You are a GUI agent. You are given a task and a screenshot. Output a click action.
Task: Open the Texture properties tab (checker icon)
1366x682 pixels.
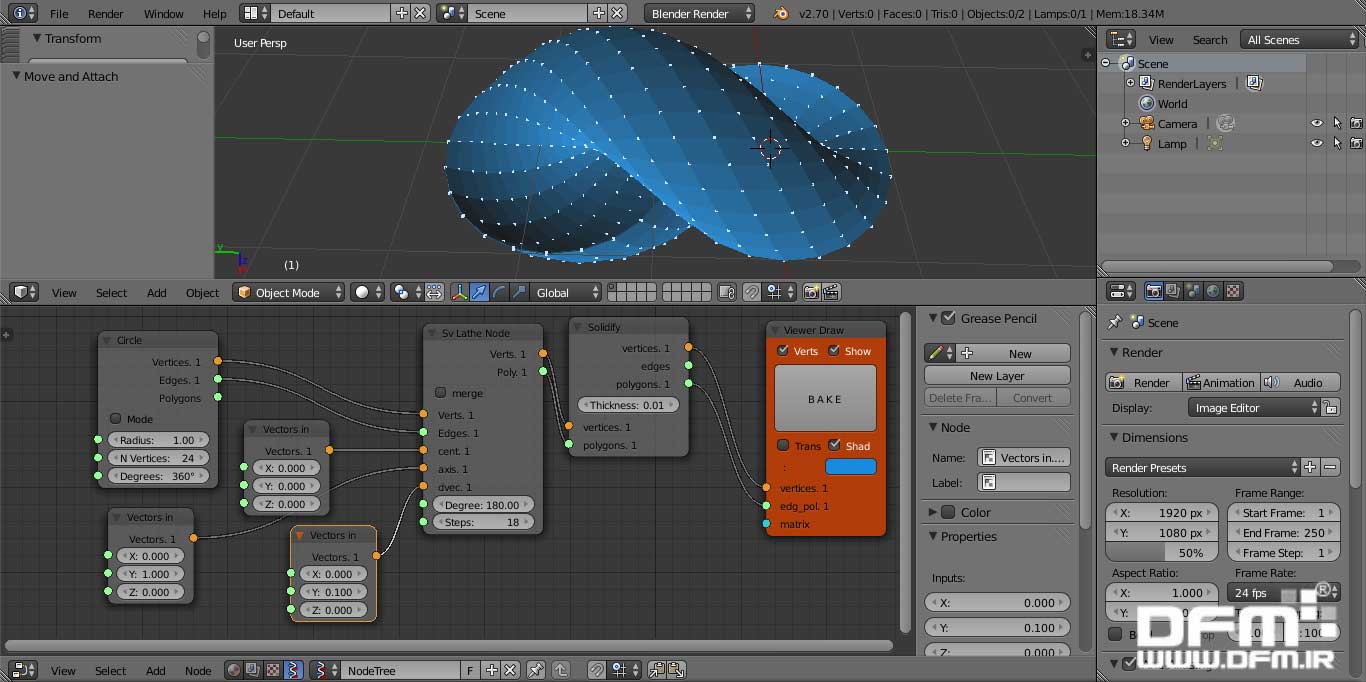coord(1233,291)
